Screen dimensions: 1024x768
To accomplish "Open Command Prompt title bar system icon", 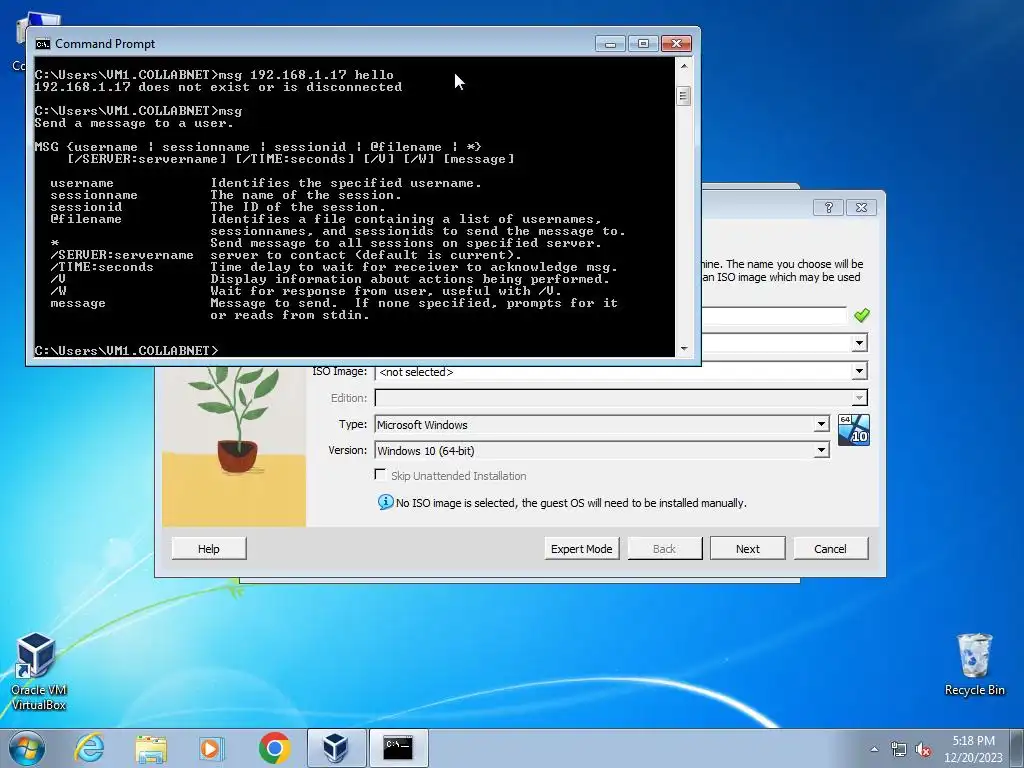I will (42, 44).
